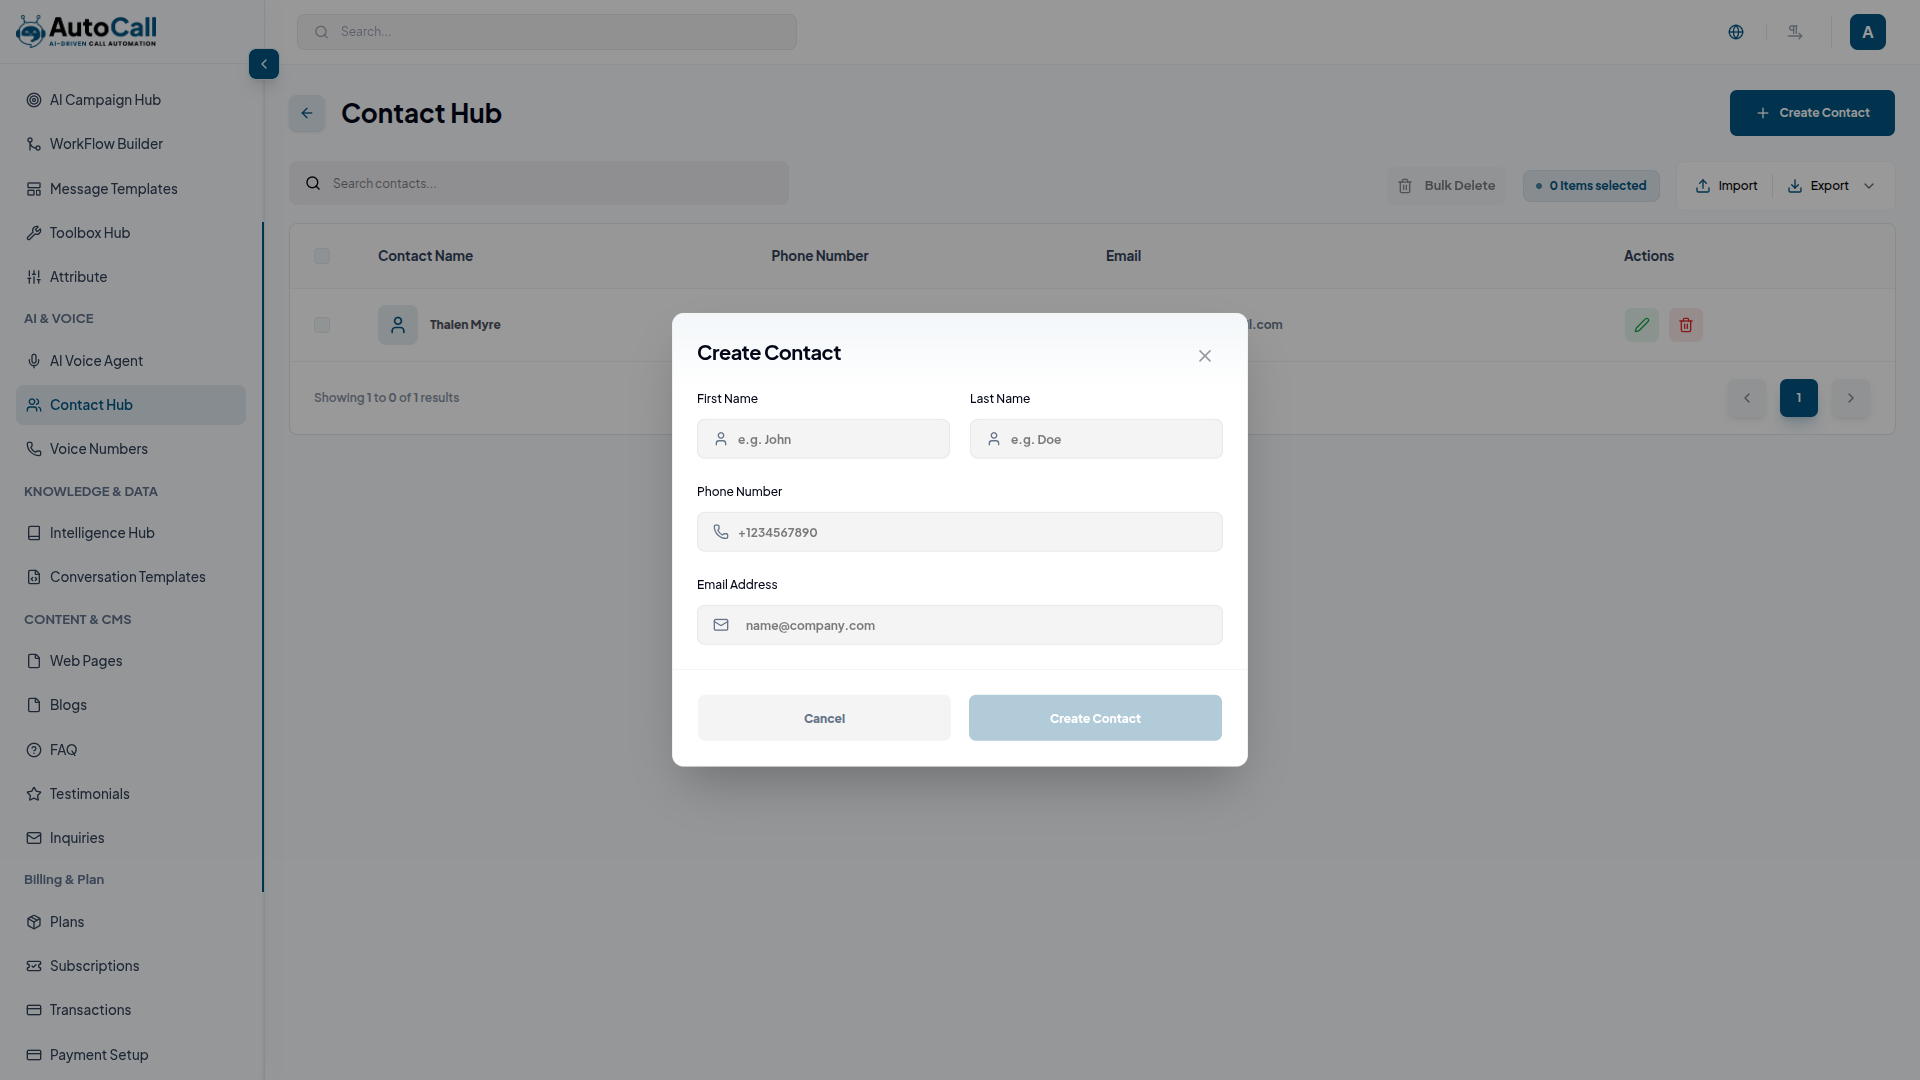Click the Voice Numbers phone icon

click(34, 449)
